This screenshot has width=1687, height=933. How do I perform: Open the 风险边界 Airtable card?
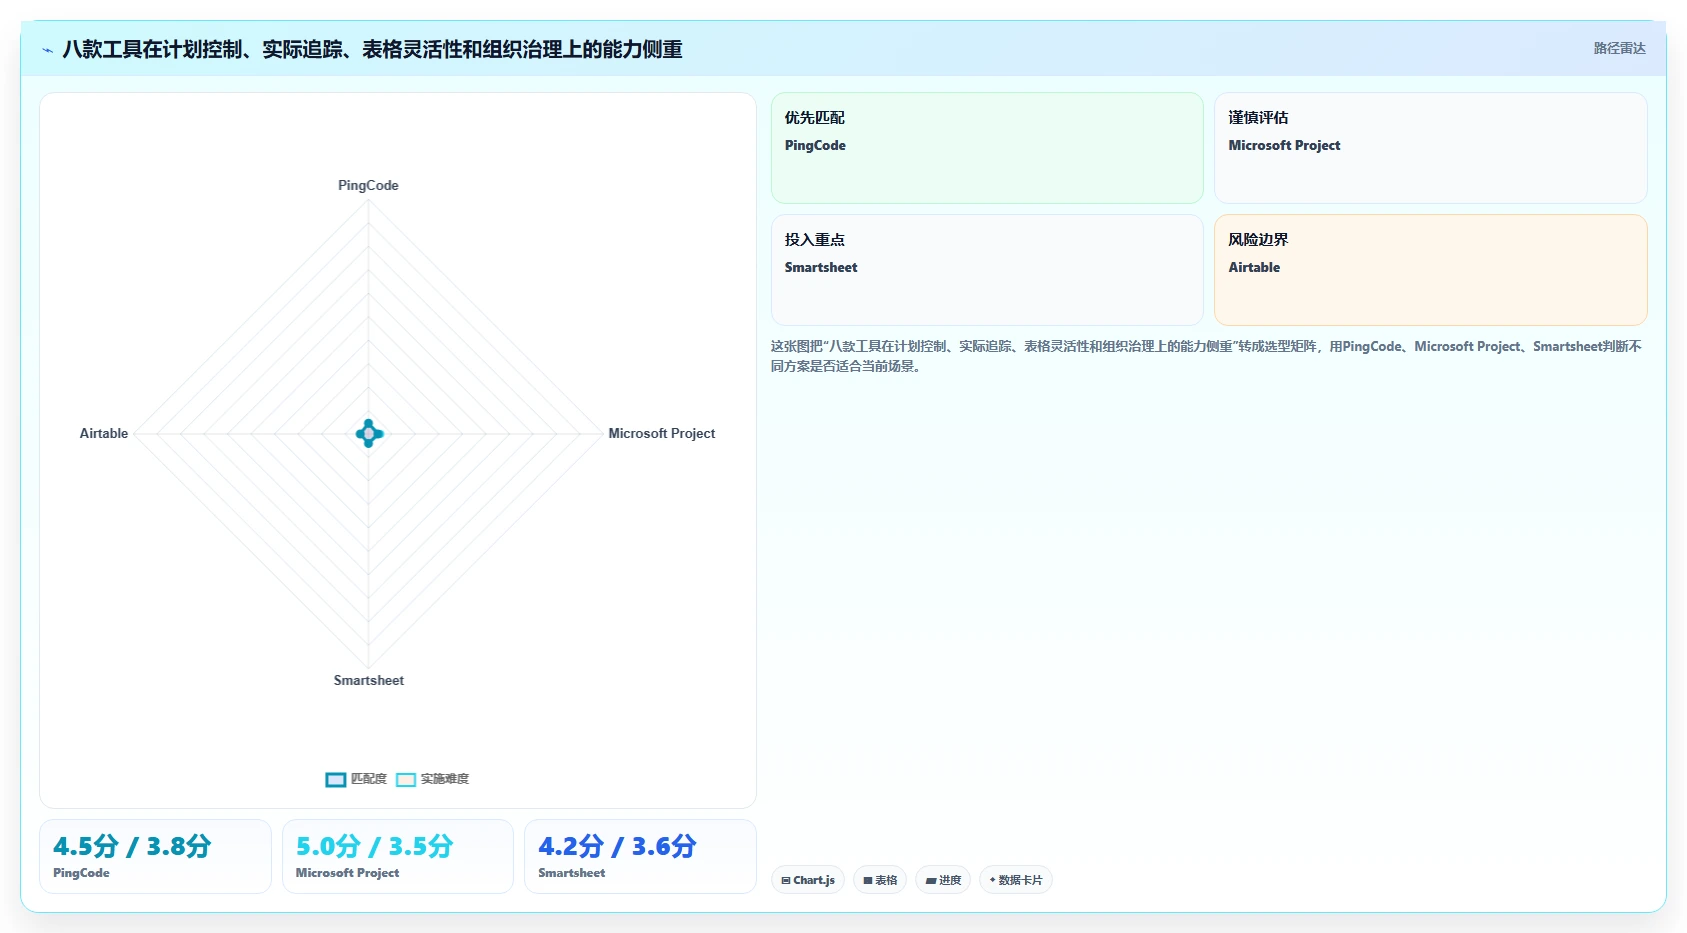coord(1430,270)
